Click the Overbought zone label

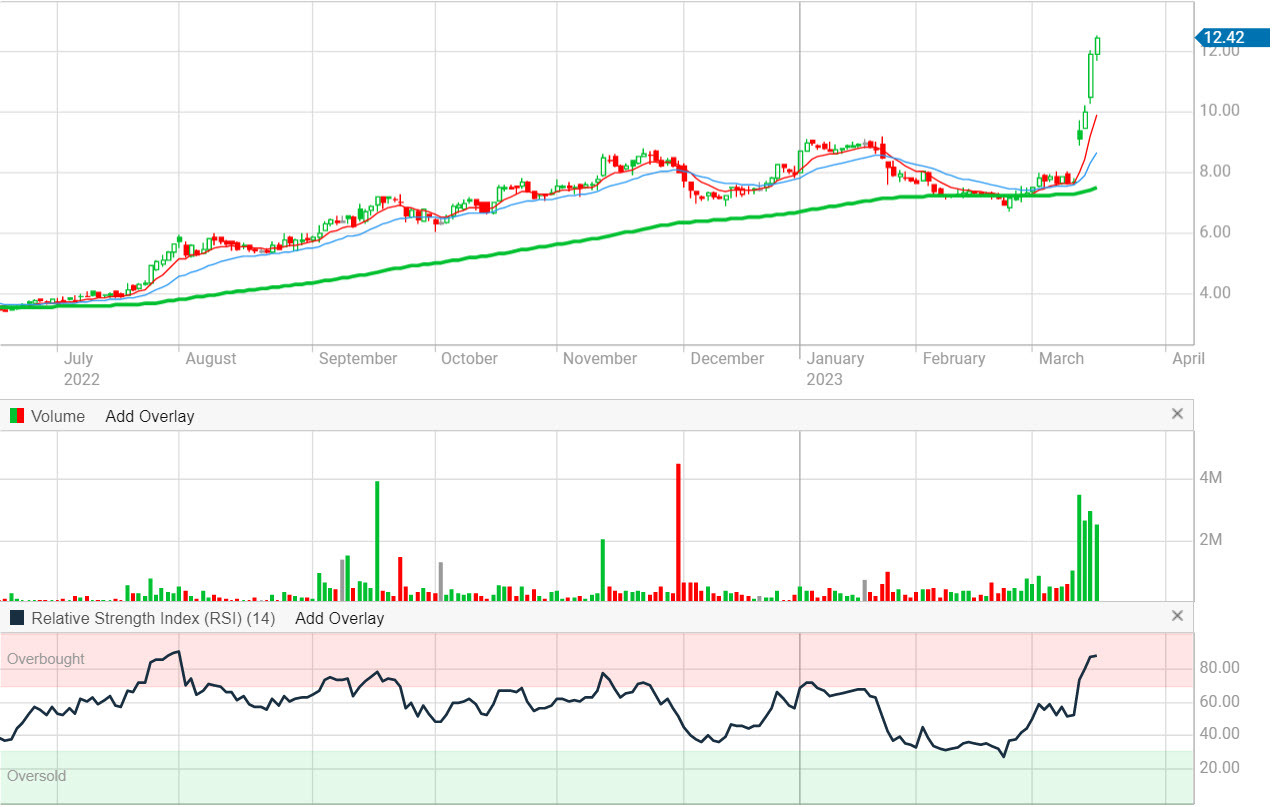(x=46, y=659)
